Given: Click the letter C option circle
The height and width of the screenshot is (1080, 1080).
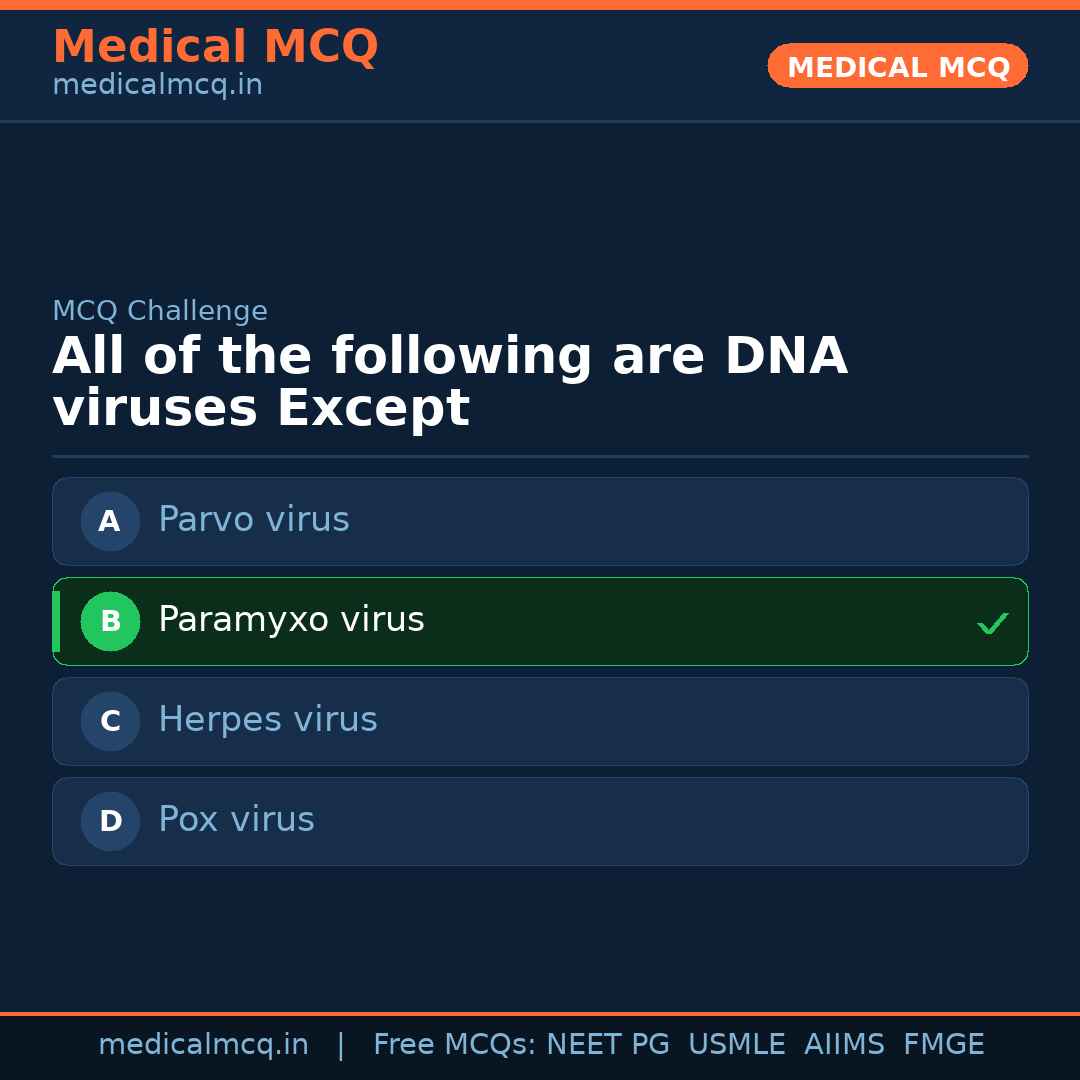Looking at the screenshot, I should [x=110, y=721].
